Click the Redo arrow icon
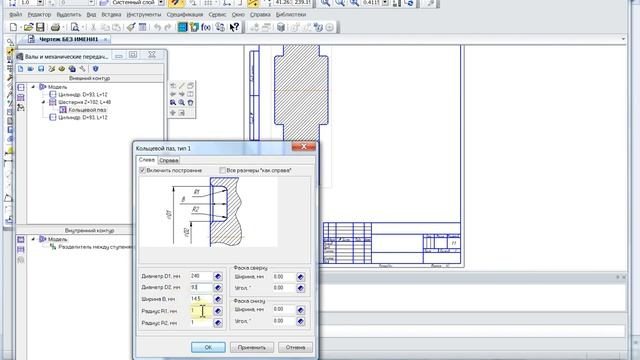 click(168, 27)
